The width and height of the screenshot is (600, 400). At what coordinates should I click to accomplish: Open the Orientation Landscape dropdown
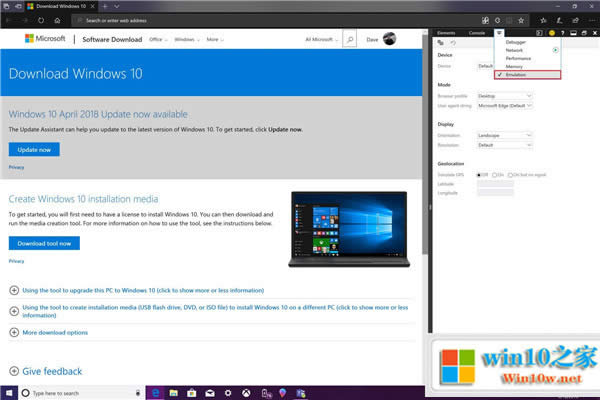[x=505, y=135]
